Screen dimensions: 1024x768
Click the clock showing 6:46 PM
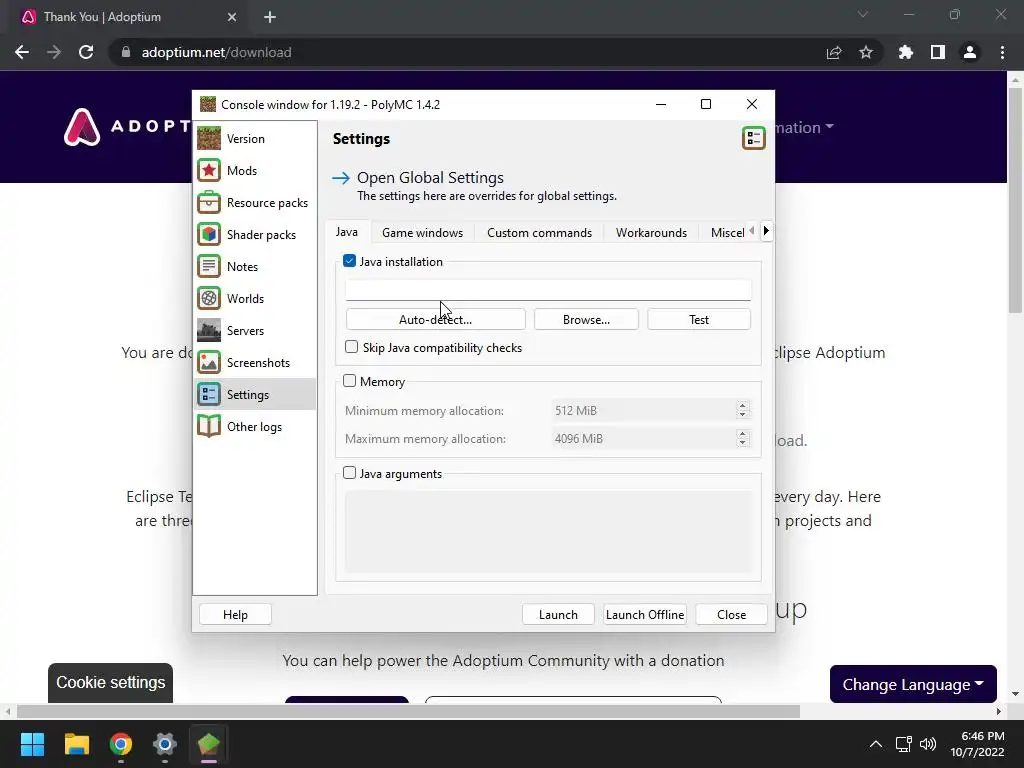tap(983, 736)
